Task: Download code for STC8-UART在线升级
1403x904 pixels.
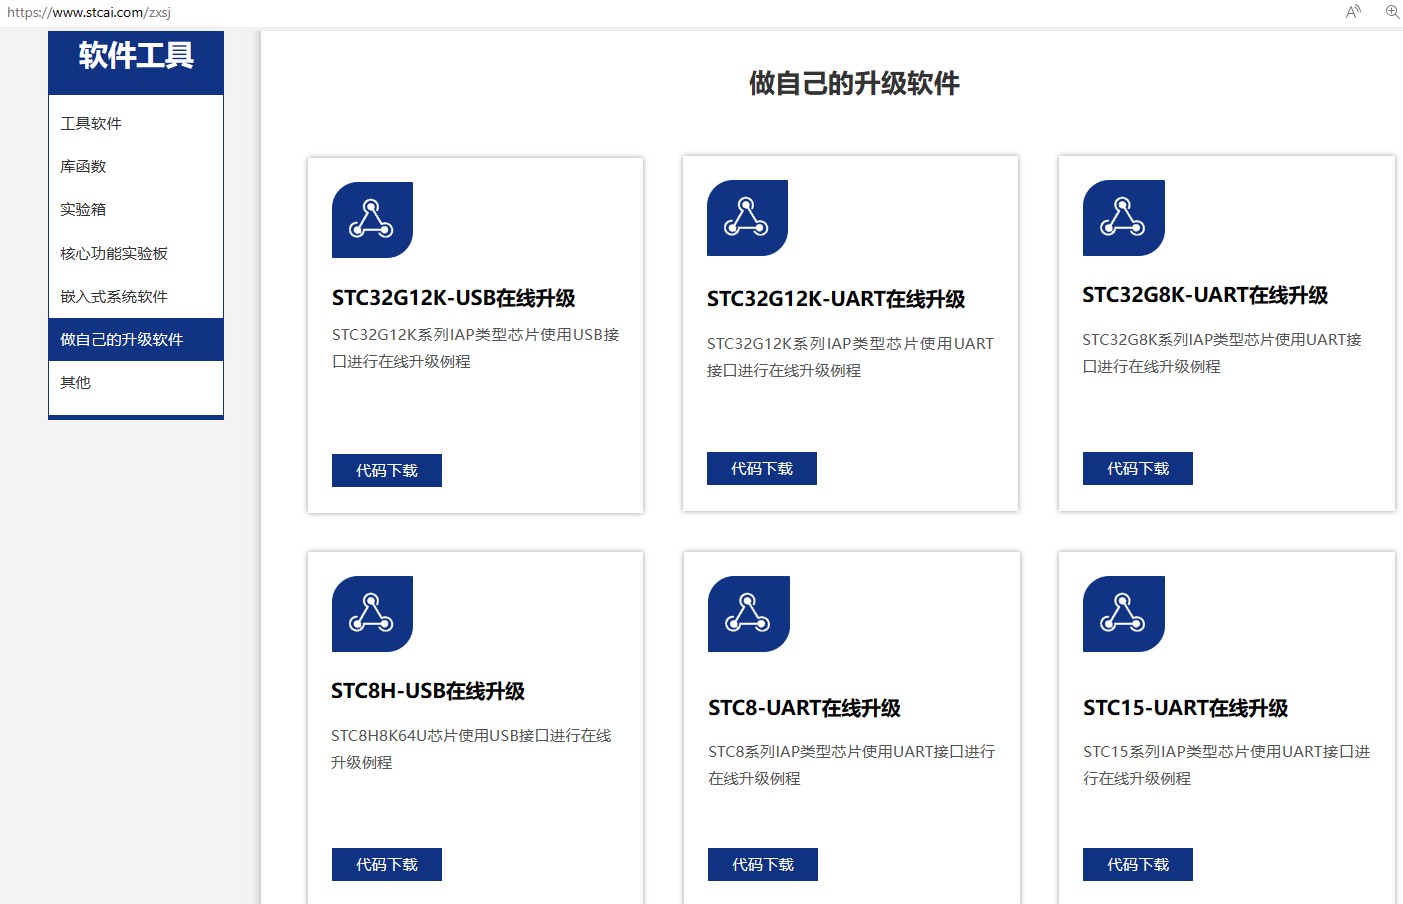Action: (x=763, y=864)
